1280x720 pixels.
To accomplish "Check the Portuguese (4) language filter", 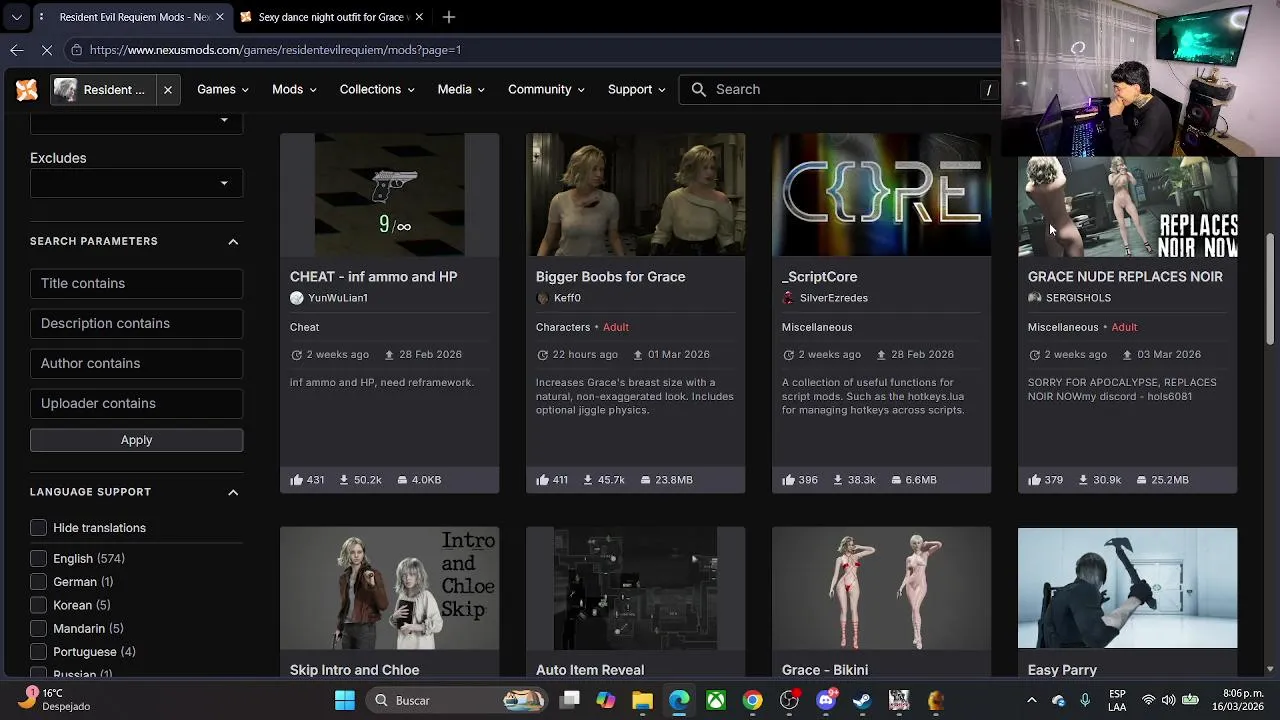I will 38,652.
